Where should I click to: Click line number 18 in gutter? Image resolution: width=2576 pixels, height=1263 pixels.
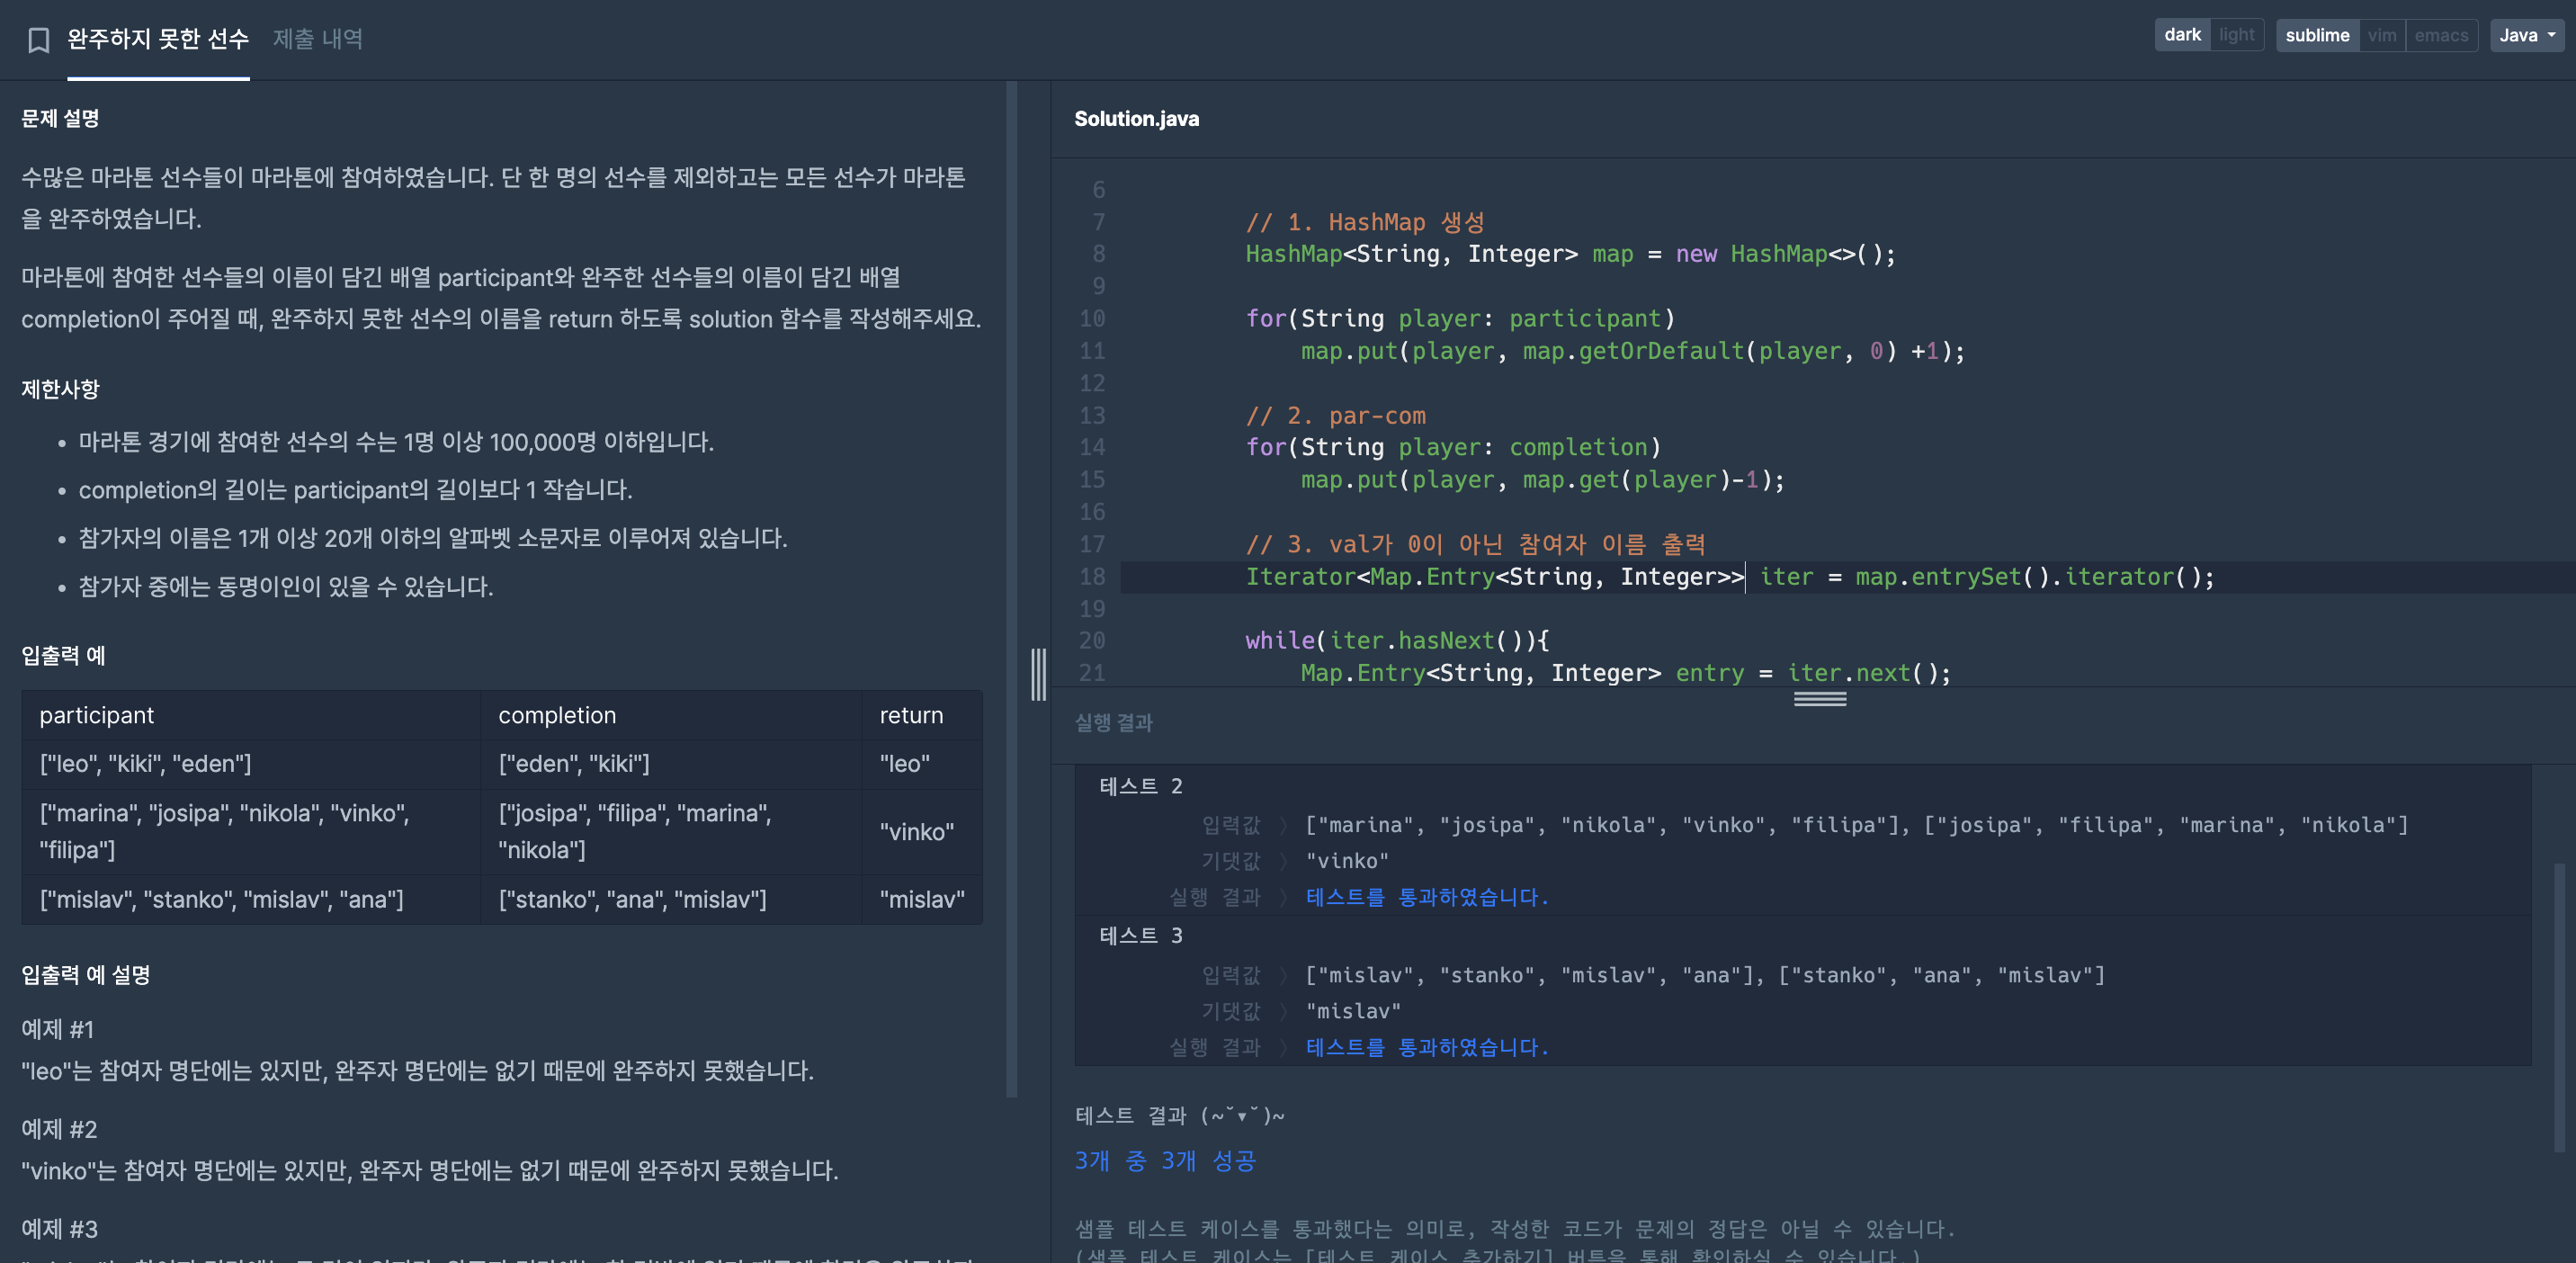point(1092,577)
